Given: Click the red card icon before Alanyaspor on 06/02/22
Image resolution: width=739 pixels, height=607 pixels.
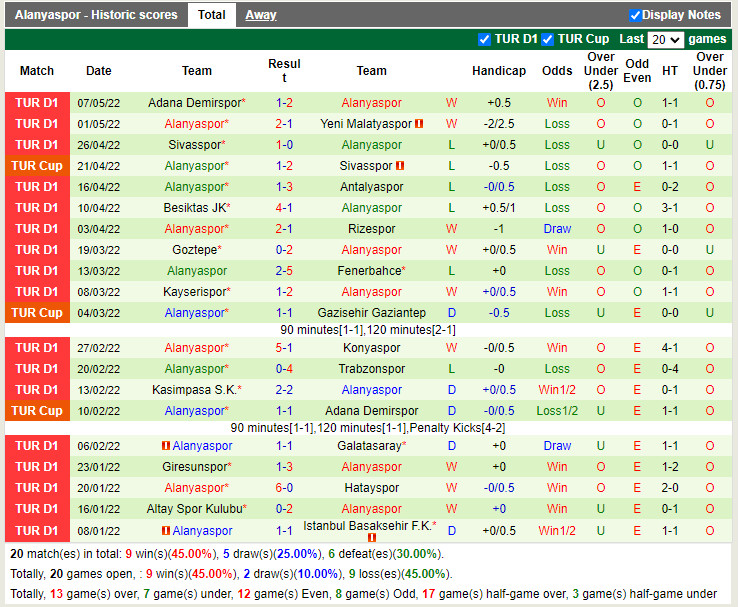Looking at the screenshot, I should tap(165, 445).
